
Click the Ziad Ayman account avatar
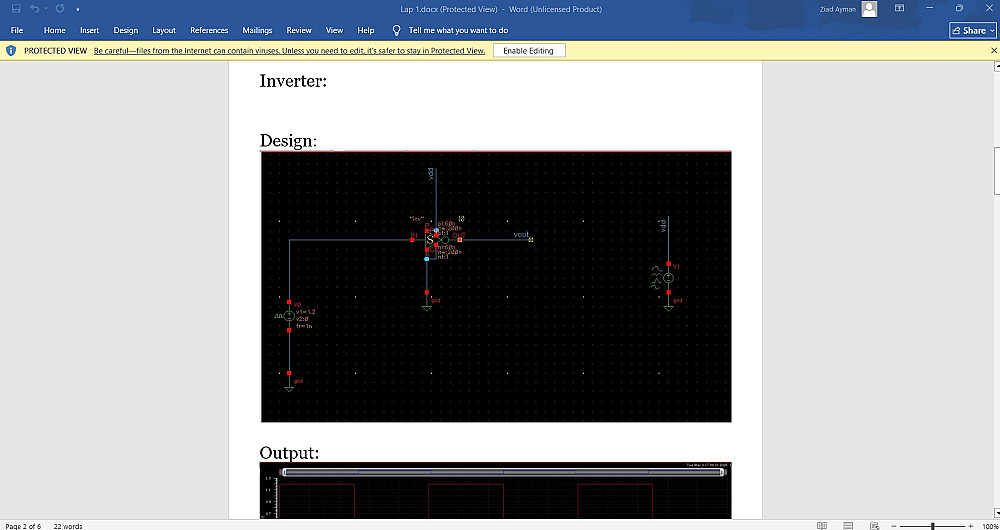click(869, 9)
